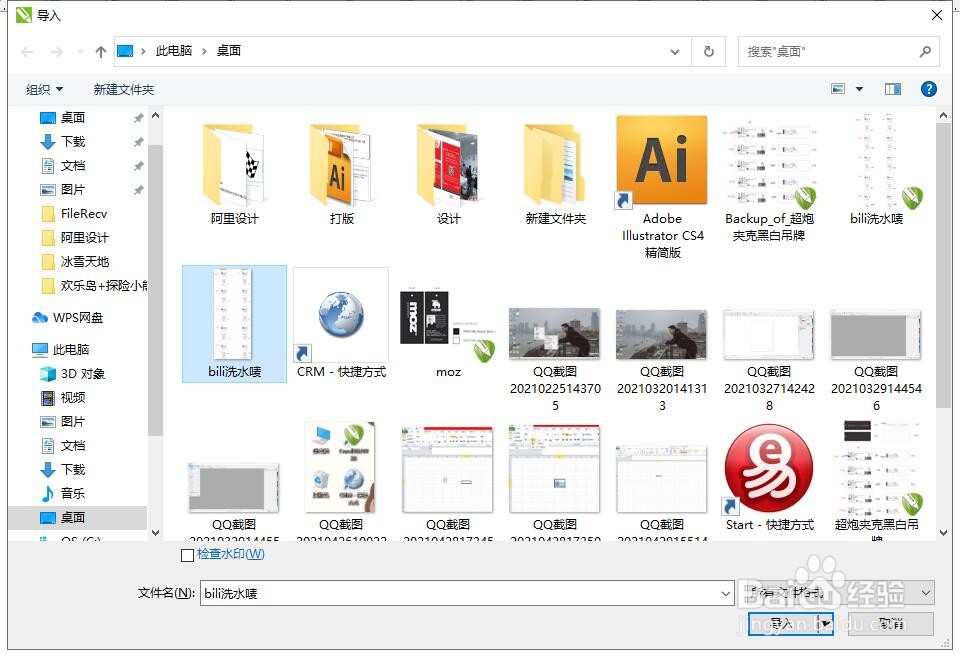Viewport: 960px width, 657px height.
Task: Refresh the folder view
Action: point(709,51)
